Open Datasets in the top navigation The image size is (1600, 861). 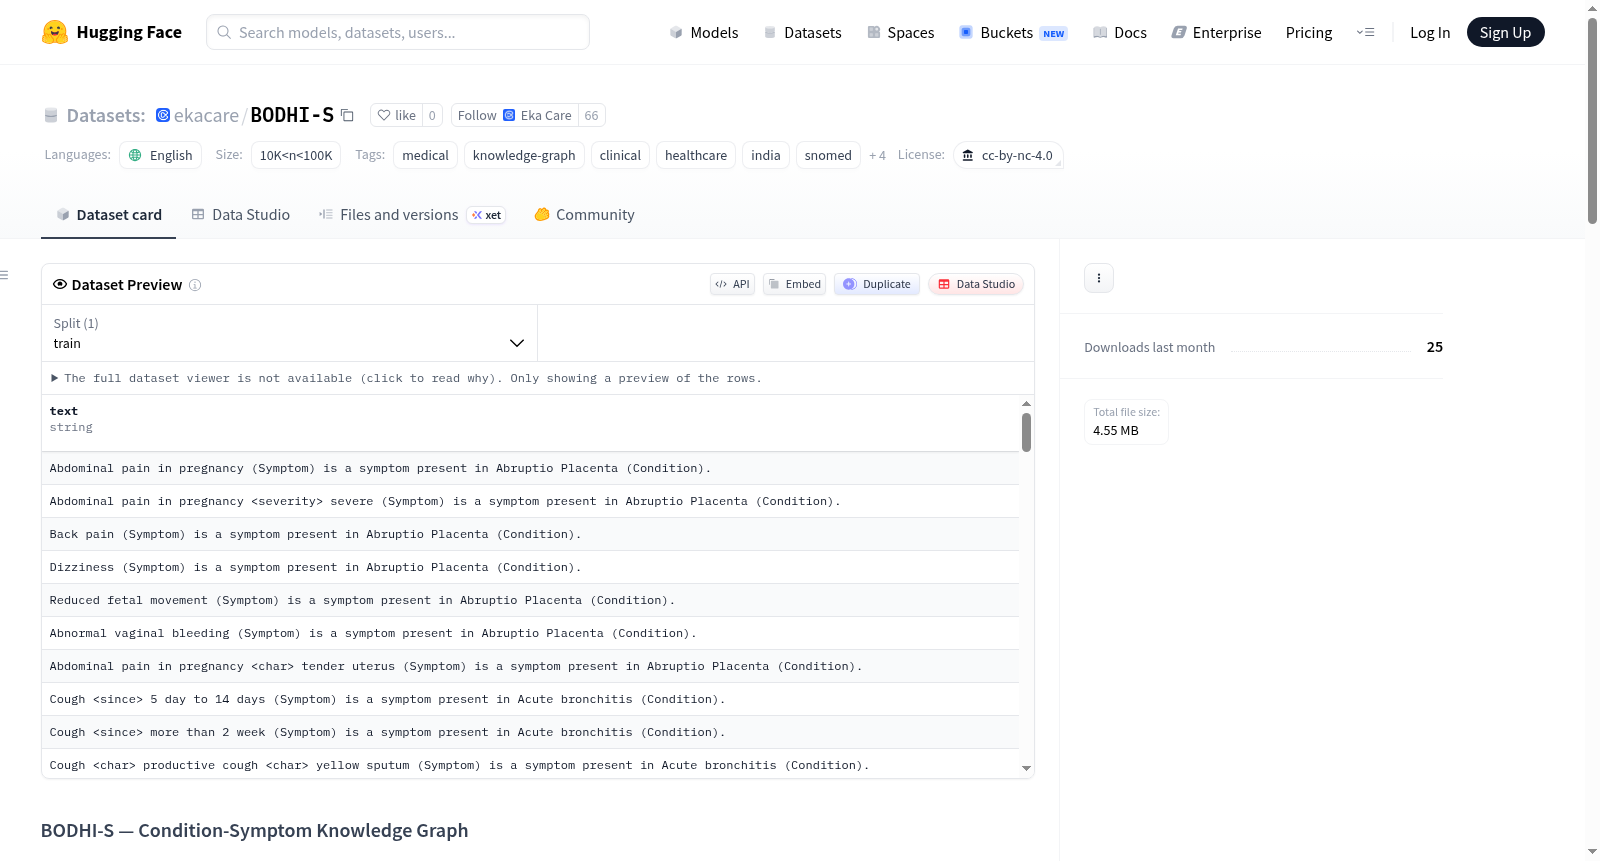click(803, 32)
